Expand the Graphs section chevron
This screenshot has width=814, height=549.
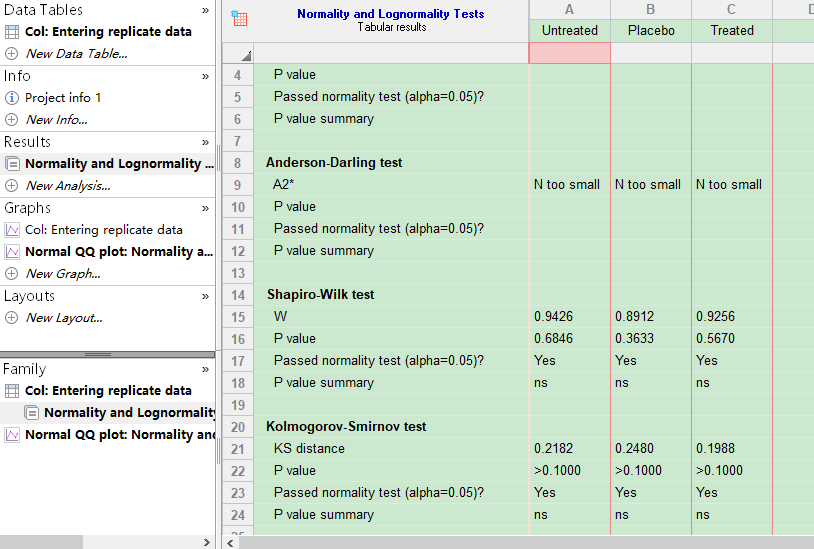click(x=205, y=208)
